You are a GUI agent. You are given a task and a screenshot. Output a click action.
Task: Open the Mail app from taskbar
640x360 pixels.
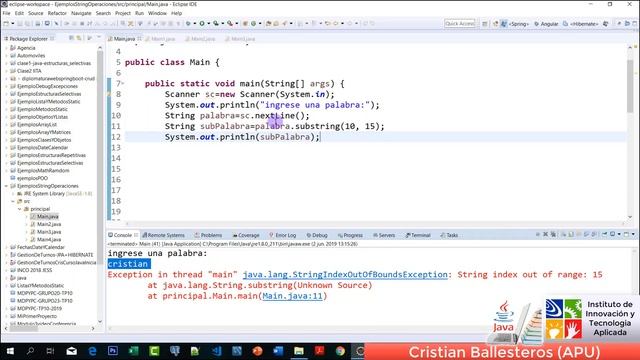[x=71, y=351]
